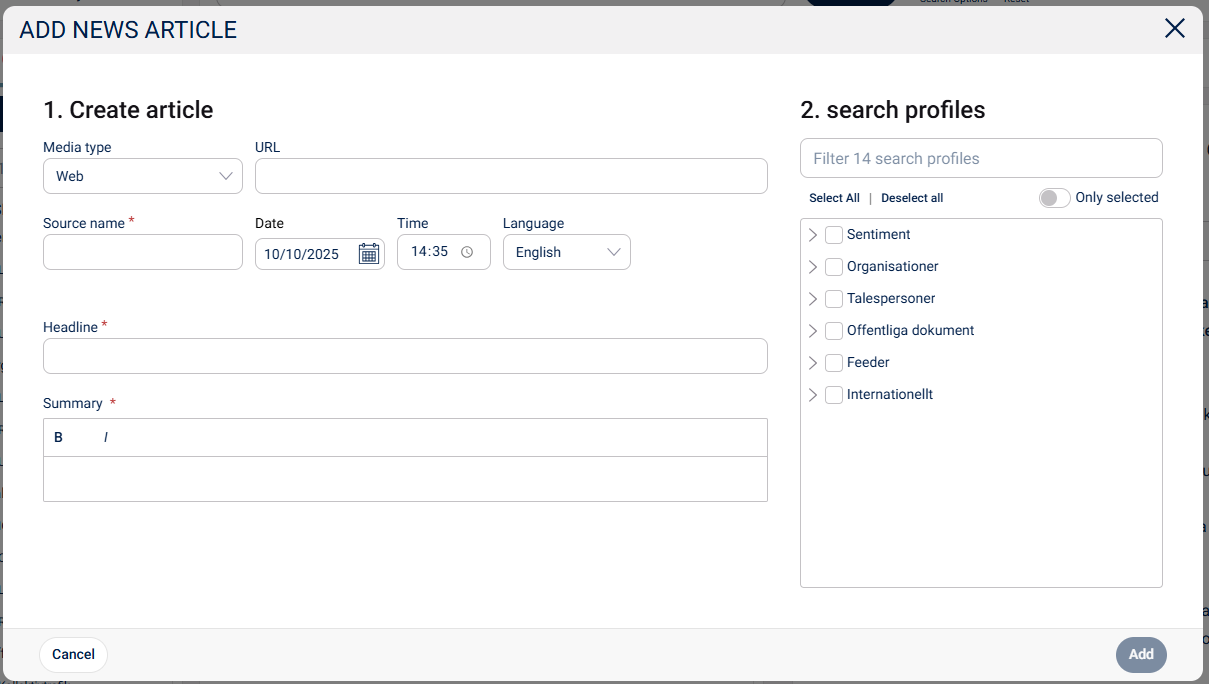
Task: Expand the Talespersoner tree node
Action: pos(813,299)
